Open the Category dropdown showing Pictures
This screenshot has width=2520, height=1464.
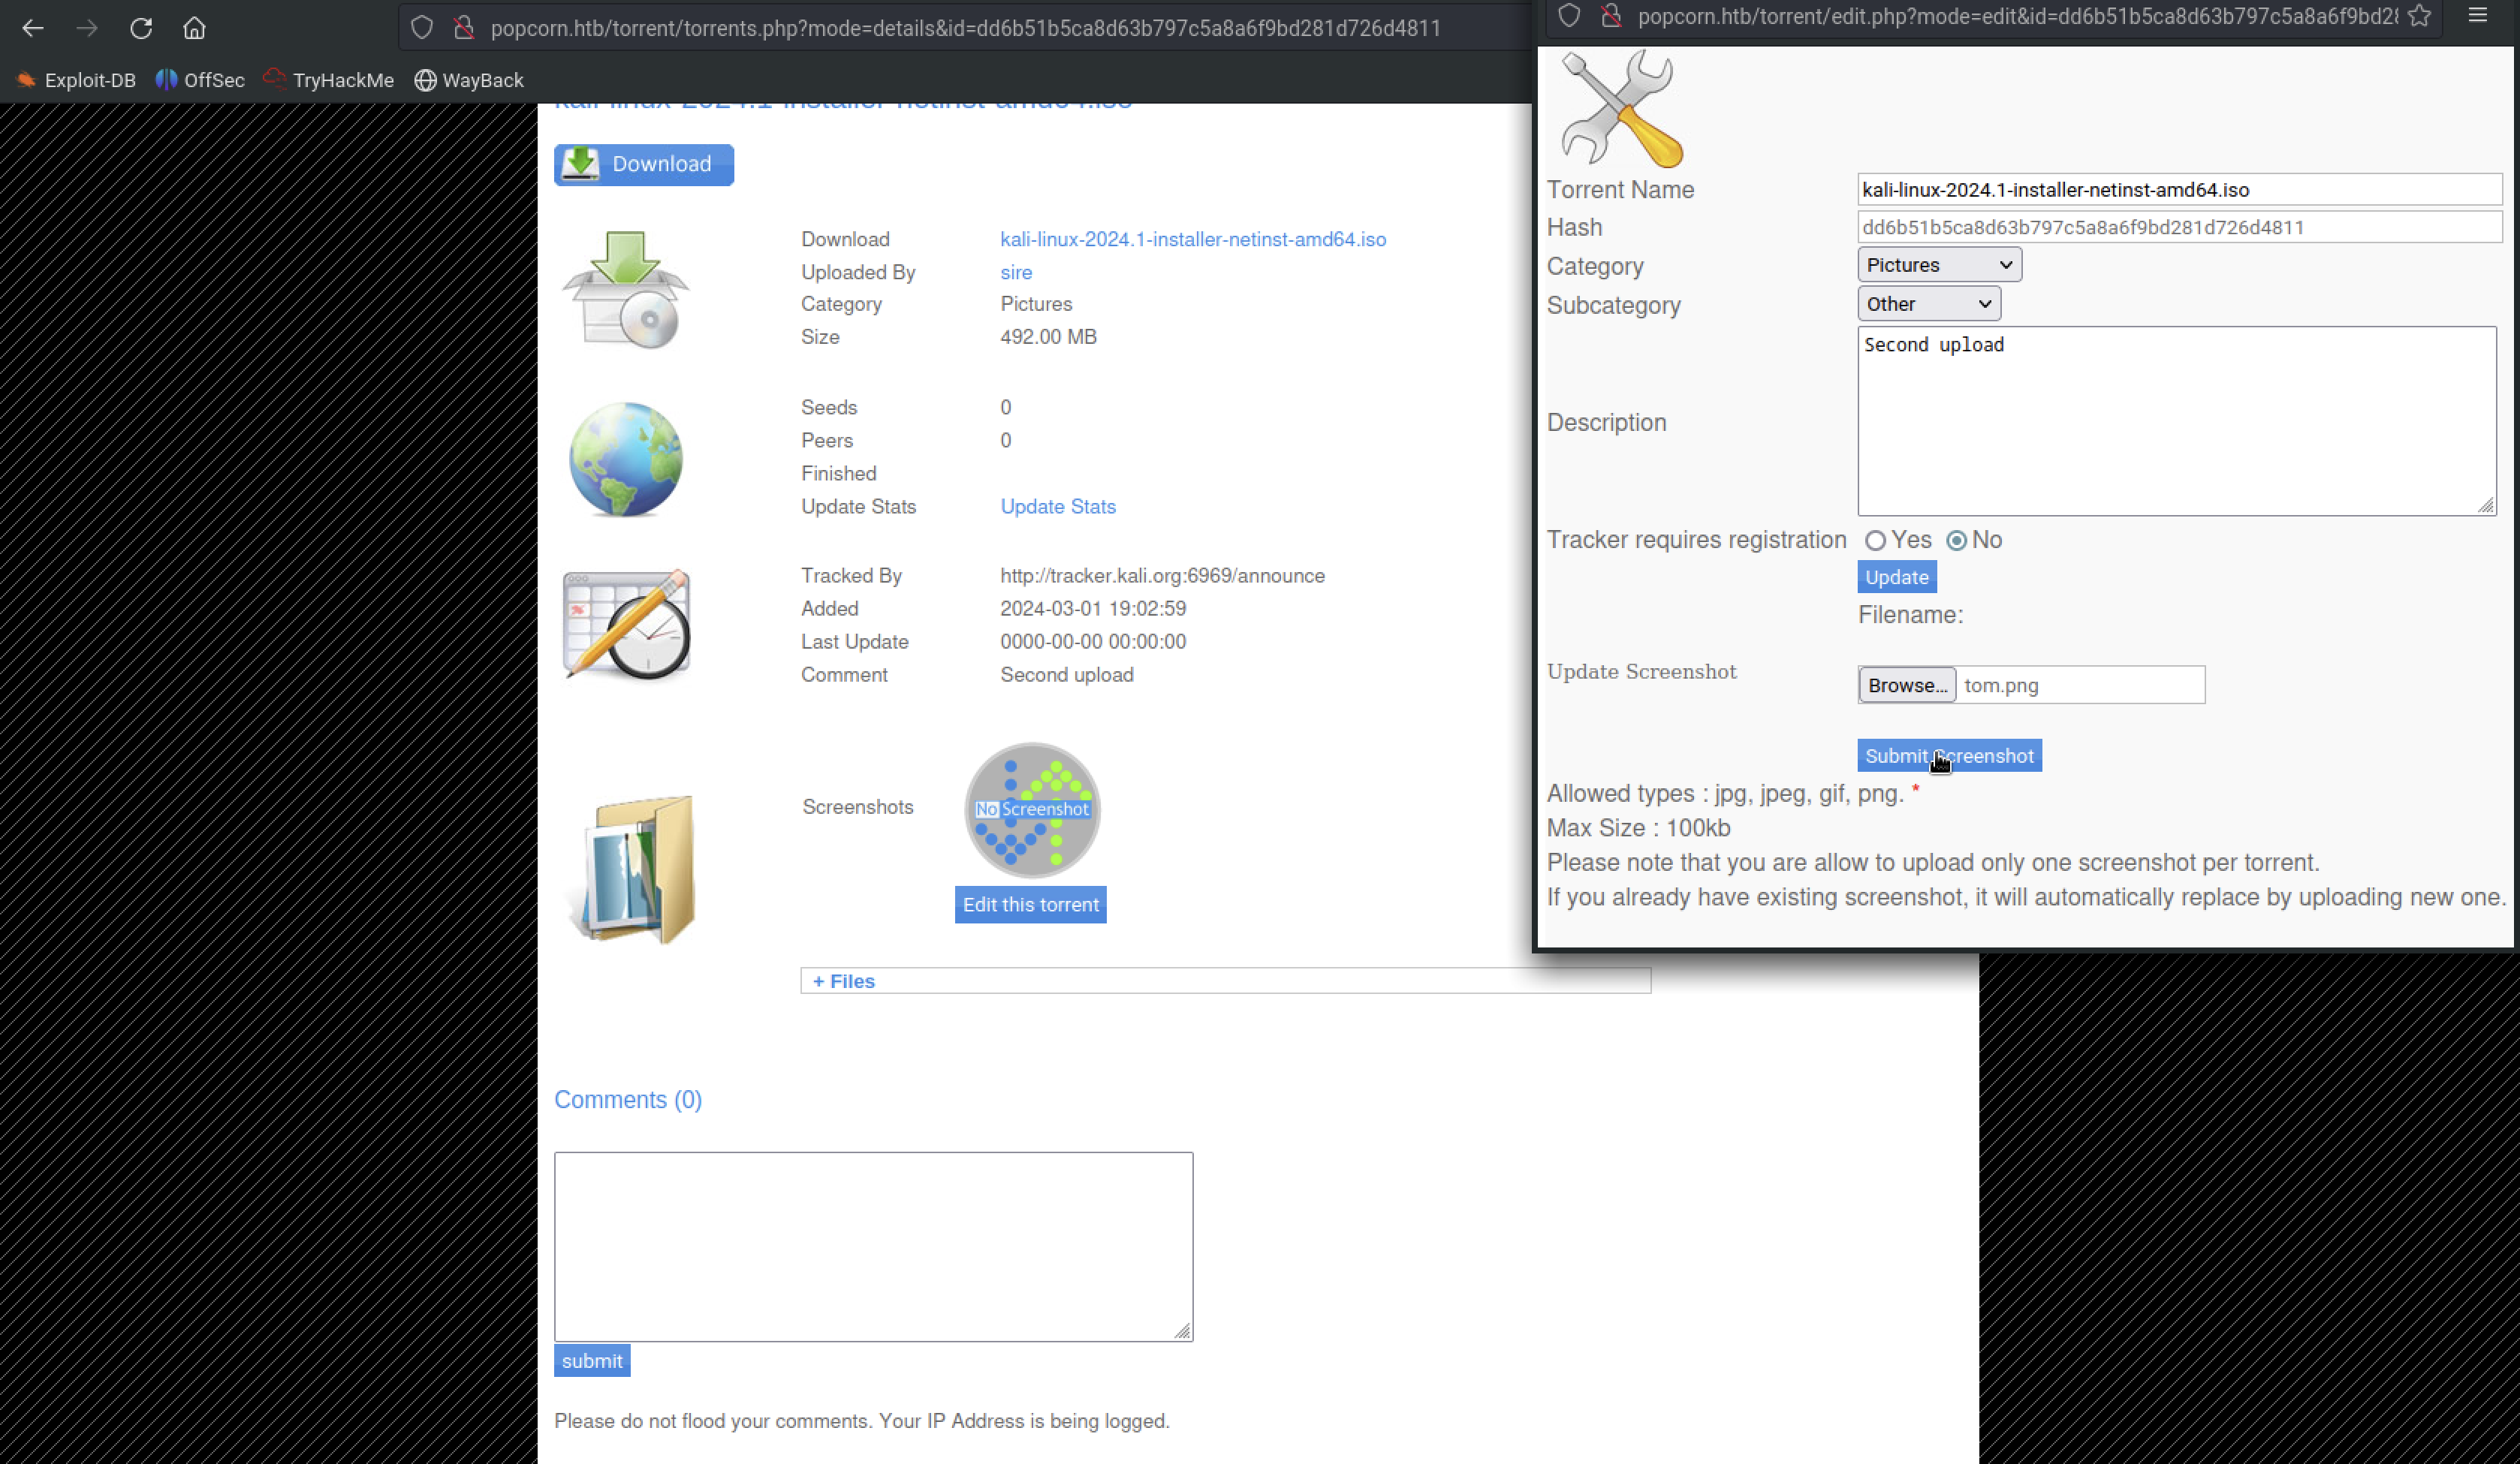[1939, 265]
